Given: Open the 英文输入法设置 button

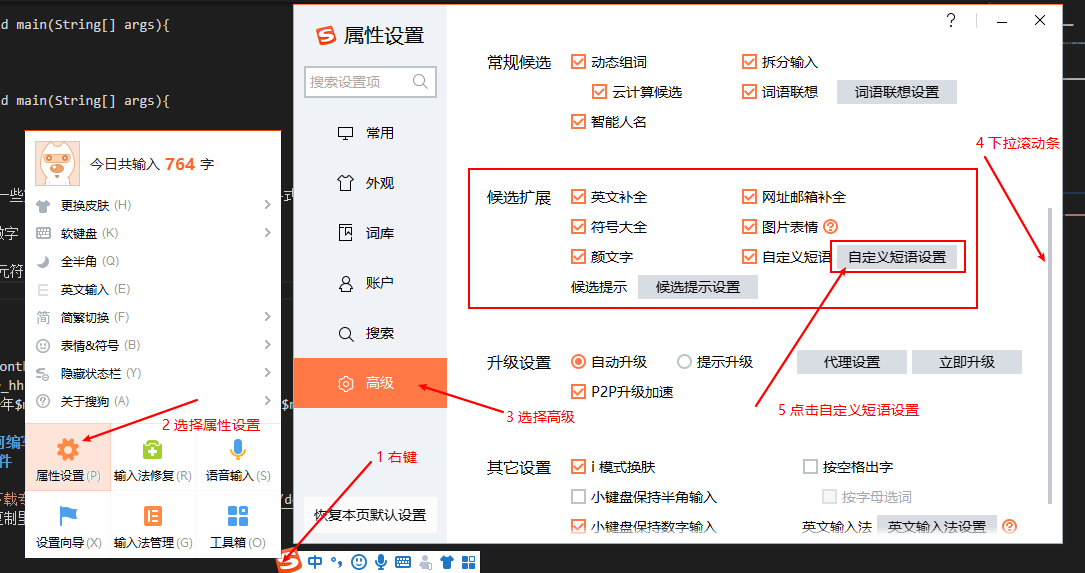Looking at the screenshot, I should [x=937, y=527].
